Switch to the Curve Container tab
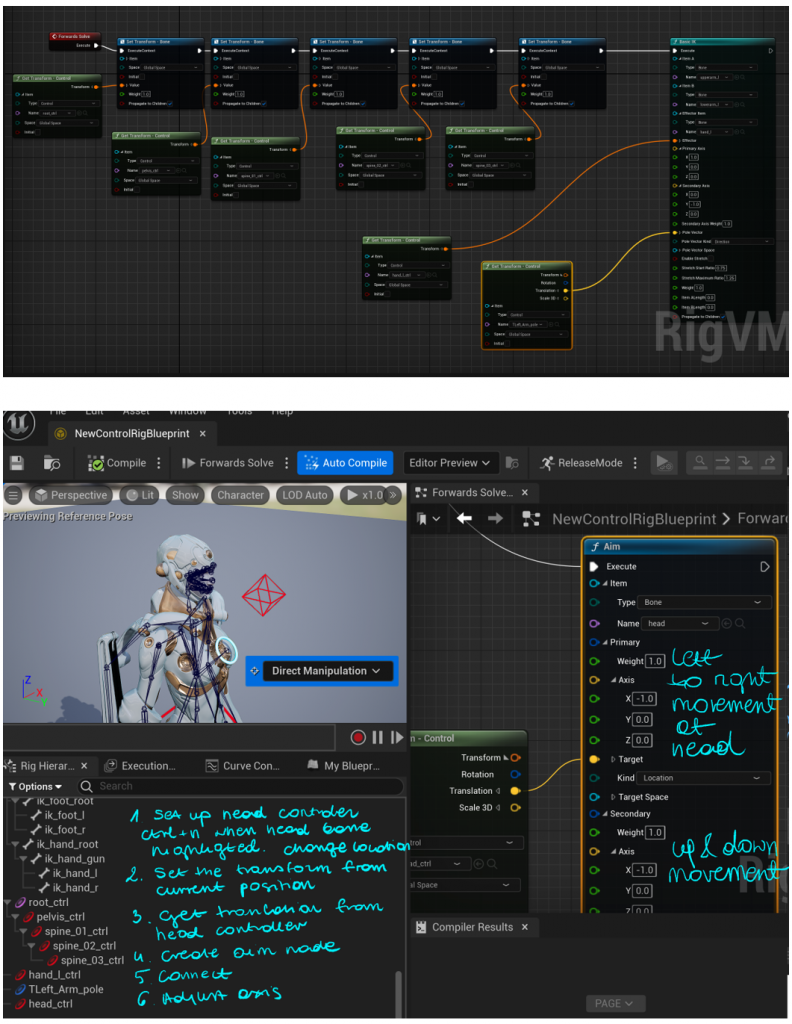 pyautogui.click(x=243, y=765)
